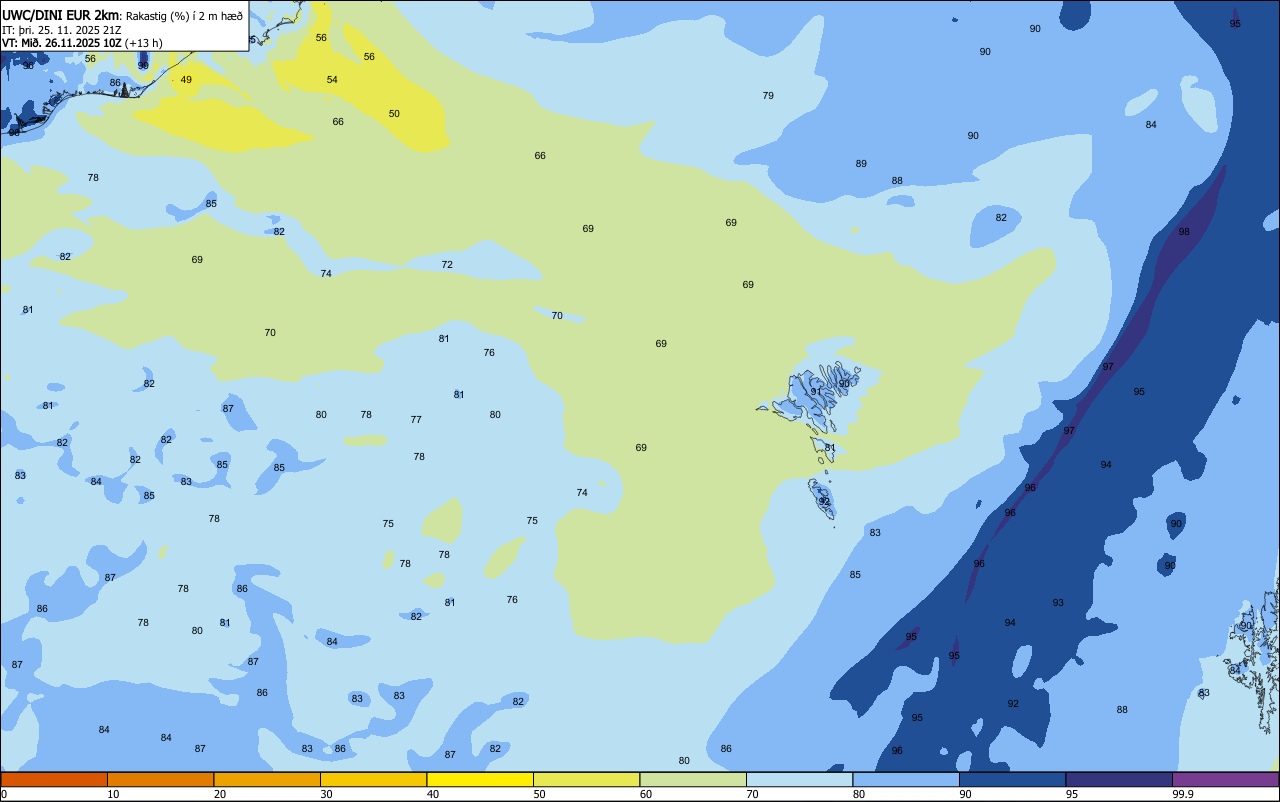Screen dimensions: 1280x802
Task: Click the '40' tick label on color scale
Action: (432, 794)
